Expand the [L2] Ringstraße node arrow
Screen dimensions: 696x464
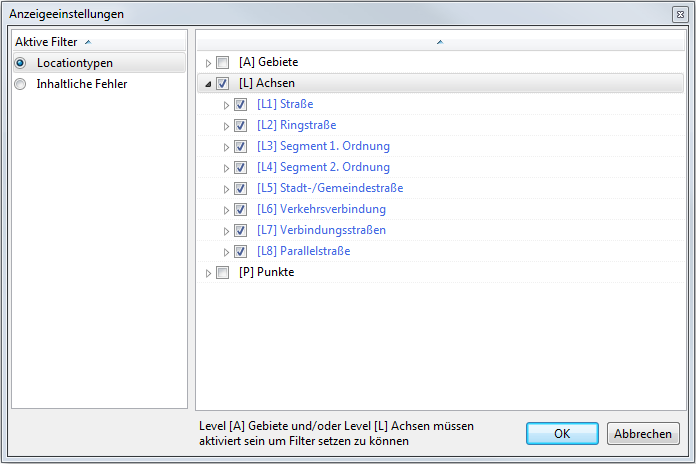227,126
